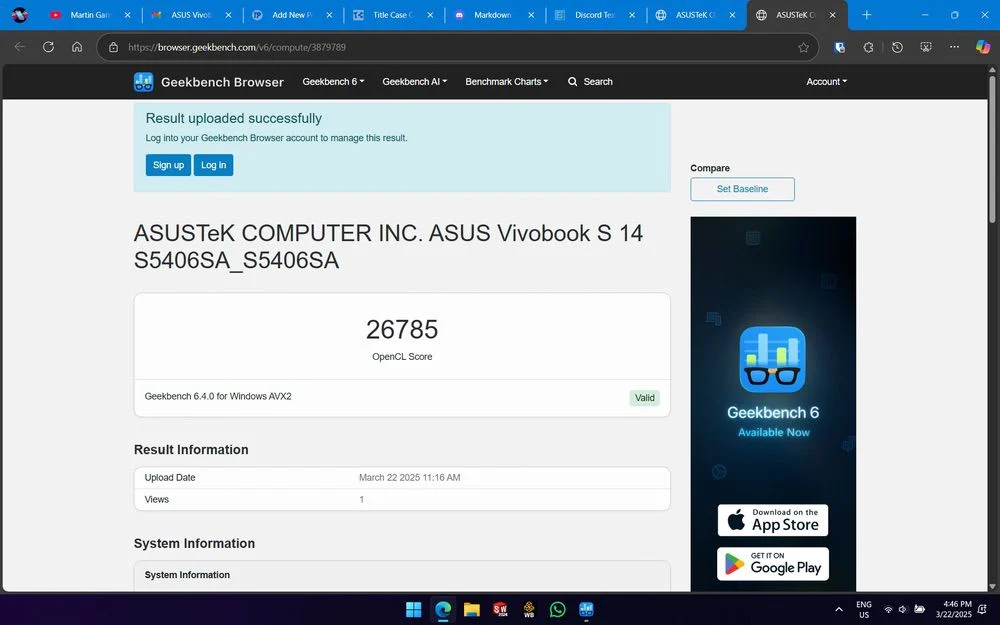Click the browser profile avatar icon

pyautogui.click(x=20, y=15)
